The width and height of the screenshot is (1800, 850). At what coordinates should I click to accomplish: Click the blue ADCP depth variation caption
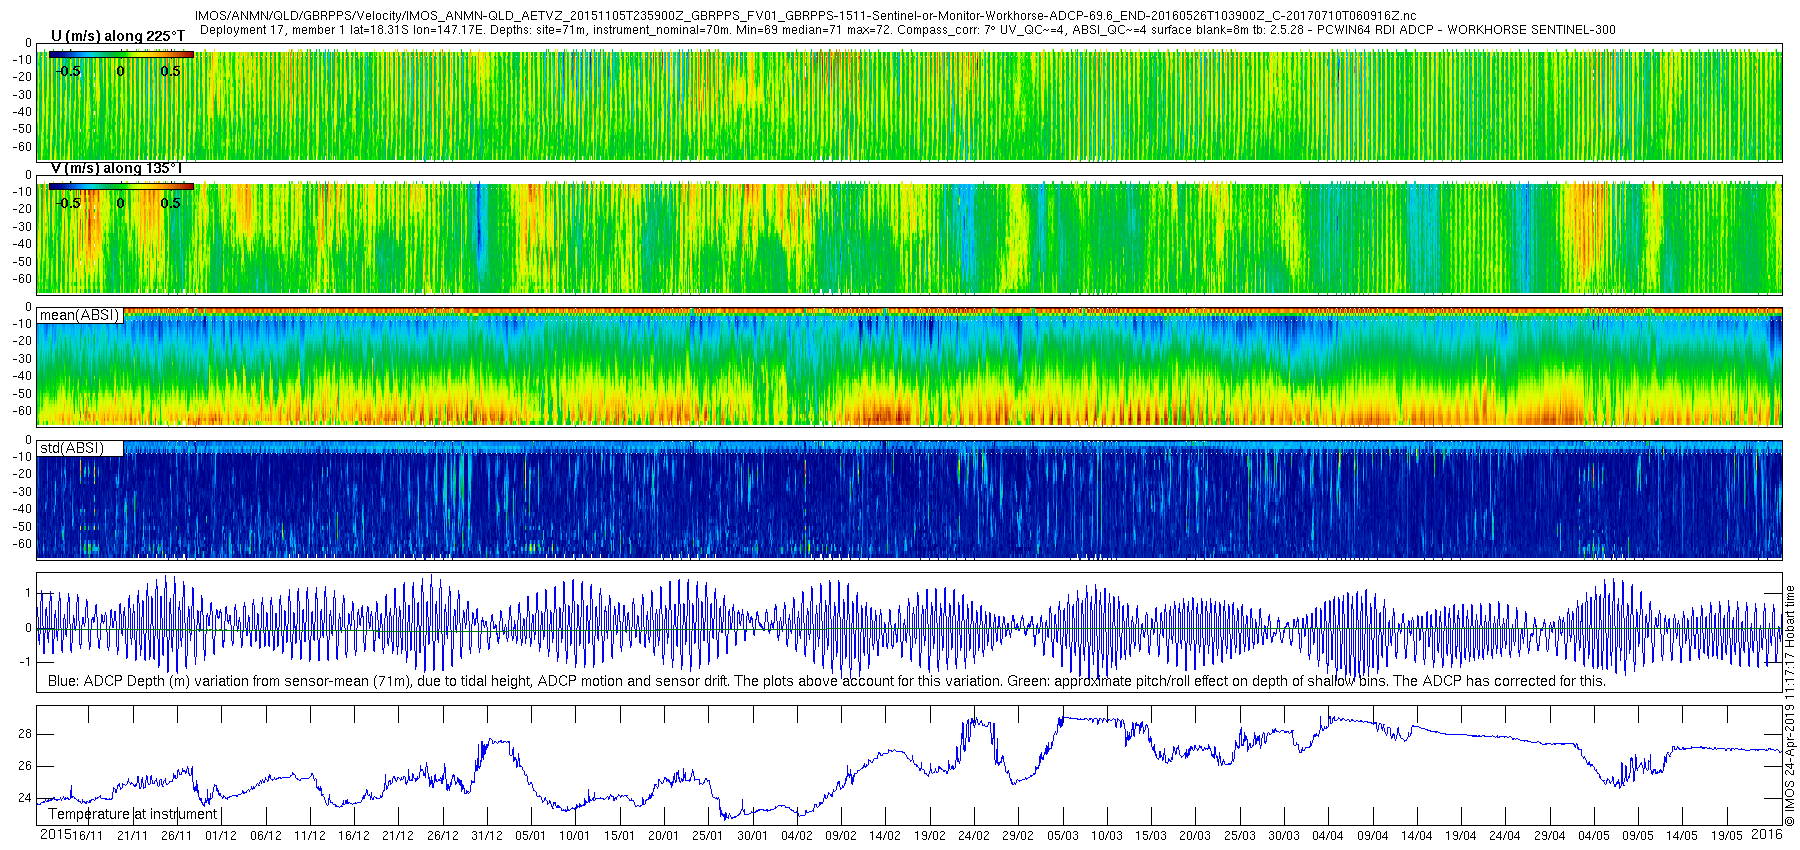click(x=826, y=681)
